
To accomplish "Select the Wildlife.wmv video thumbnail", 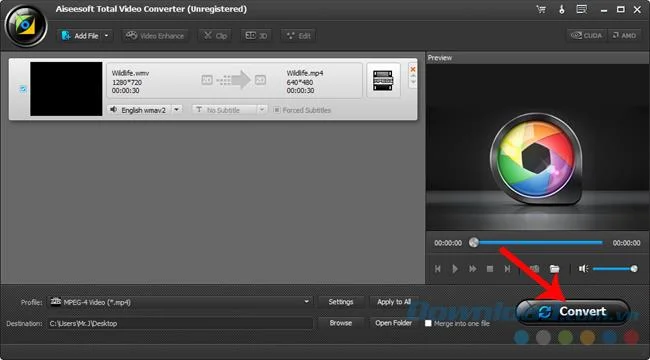I will tap(66, 89).
